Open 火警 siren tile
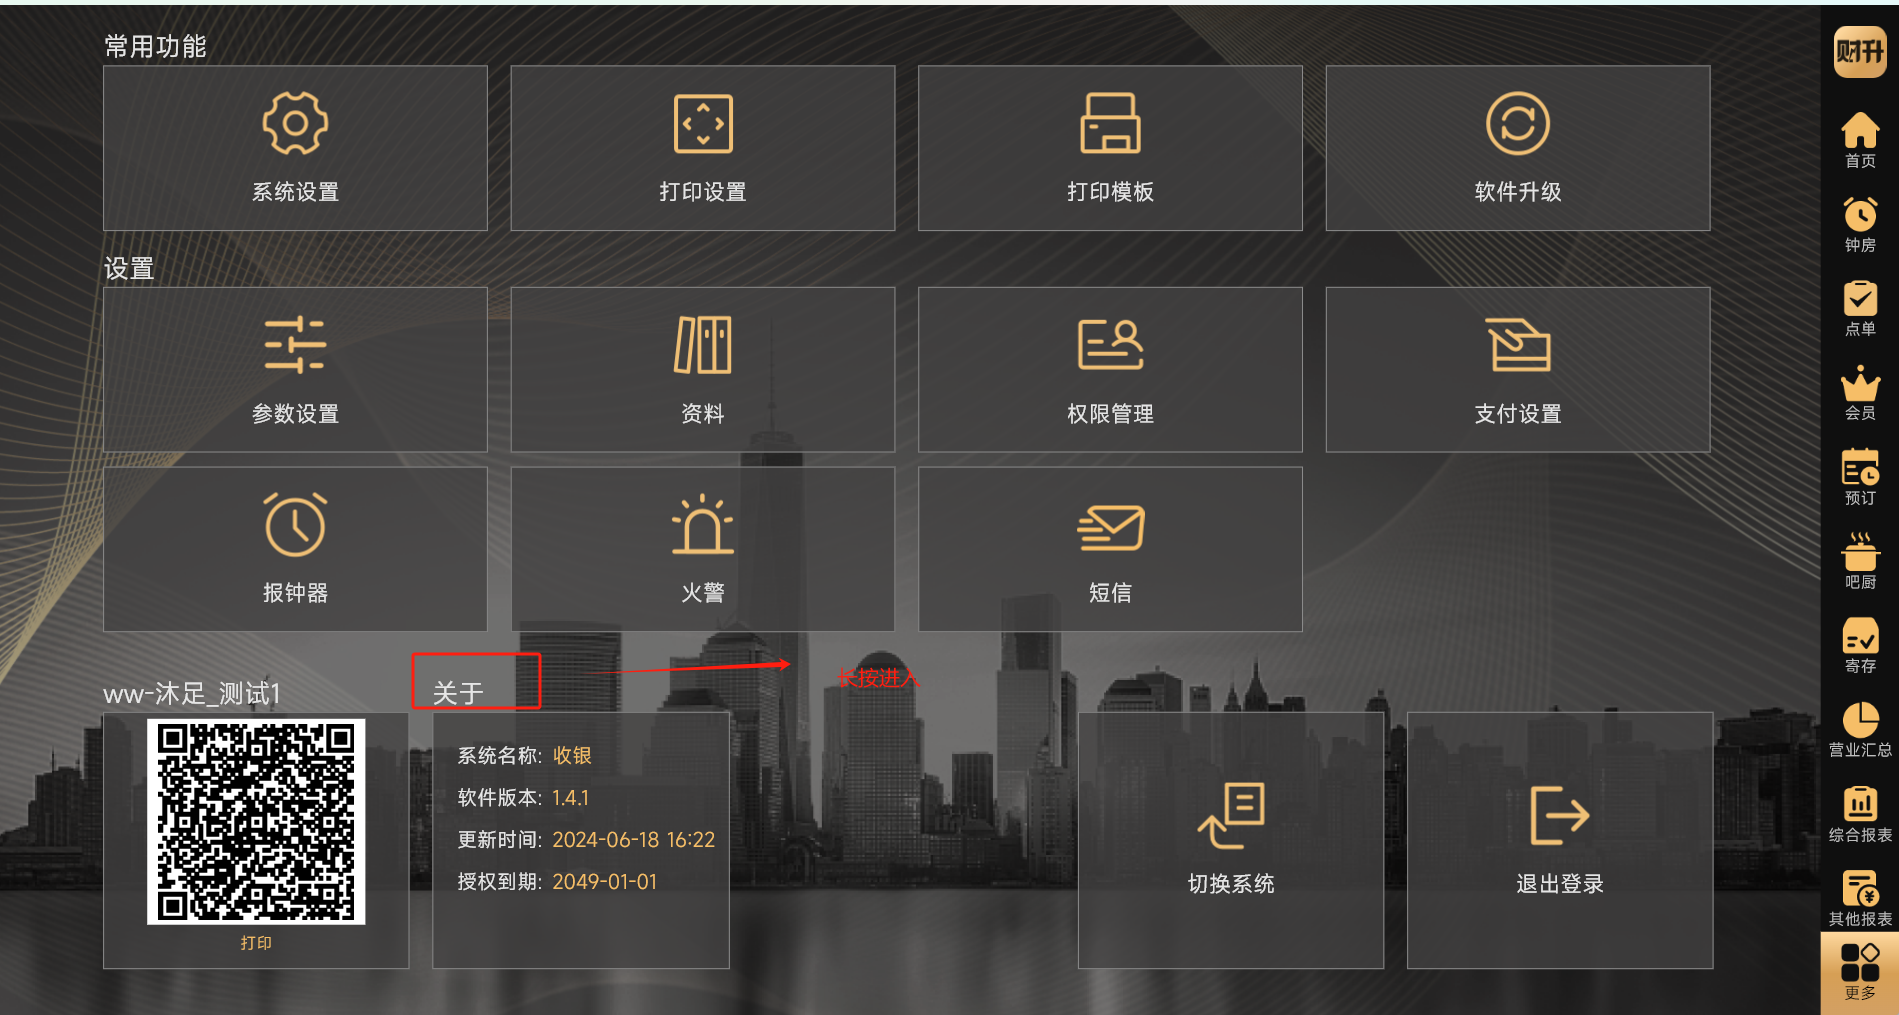The width and height of the screenshot is (1899, 1015). 703,549
